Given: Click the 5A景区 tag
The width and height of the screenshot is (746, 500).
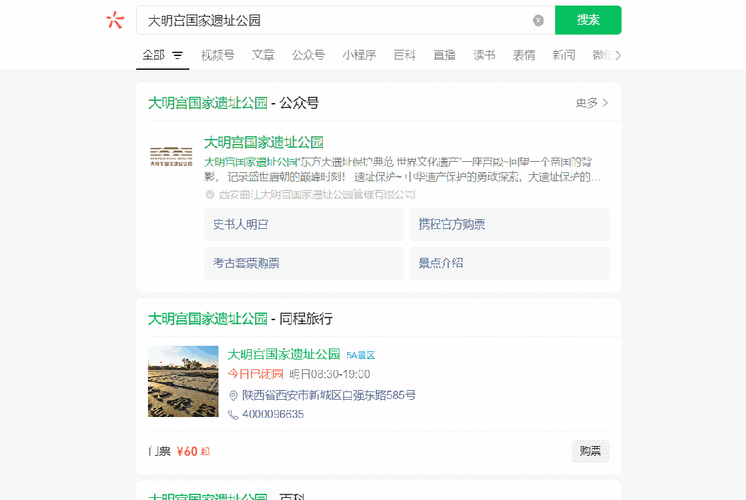Looking at the screenshot, I should (361, 355).
